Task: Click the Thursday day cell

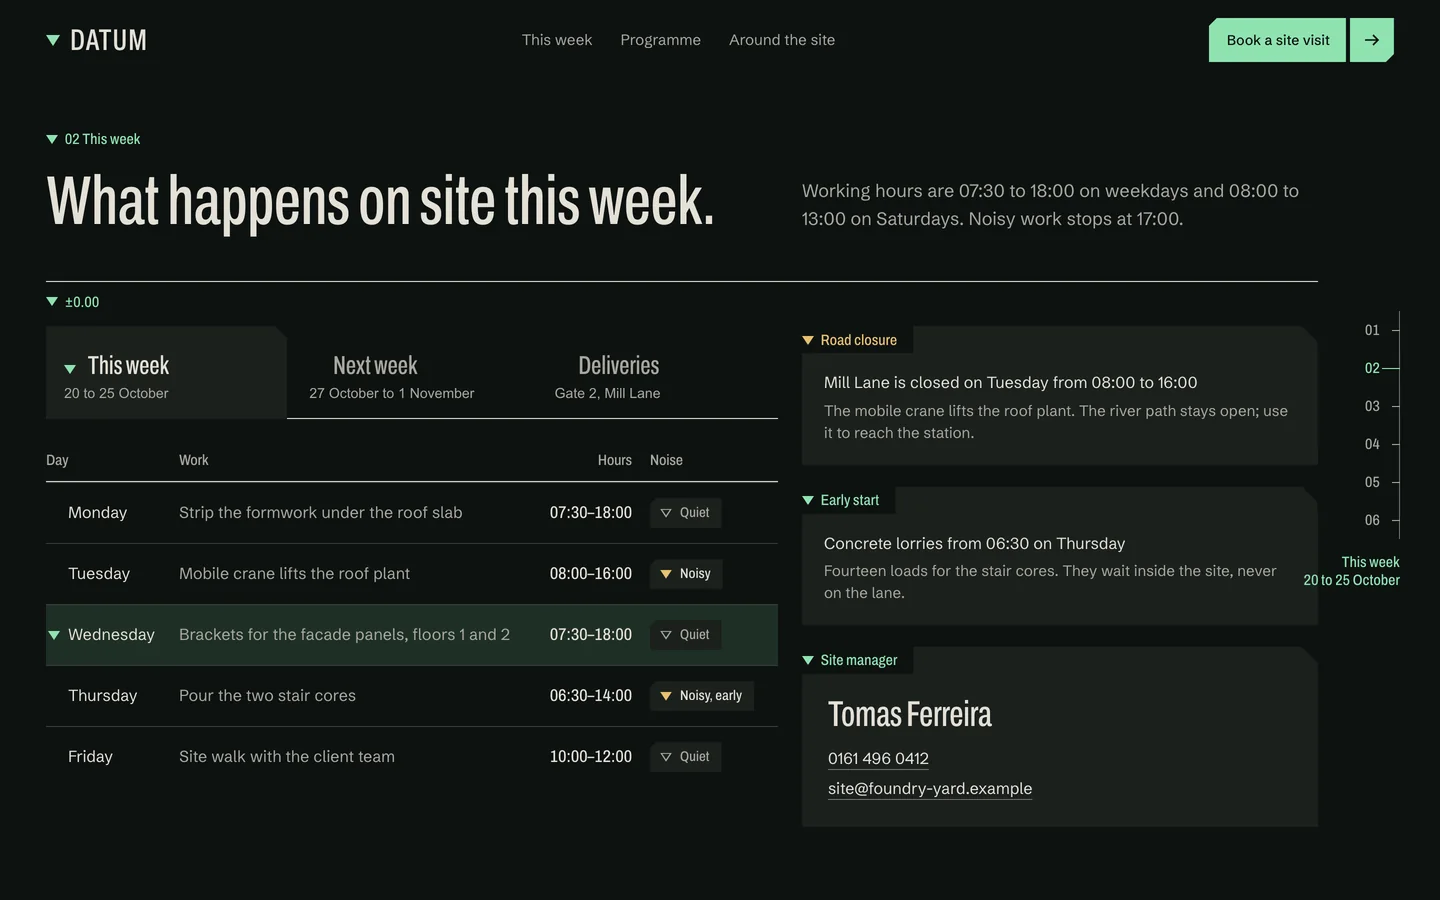Action: click(102, 696)
